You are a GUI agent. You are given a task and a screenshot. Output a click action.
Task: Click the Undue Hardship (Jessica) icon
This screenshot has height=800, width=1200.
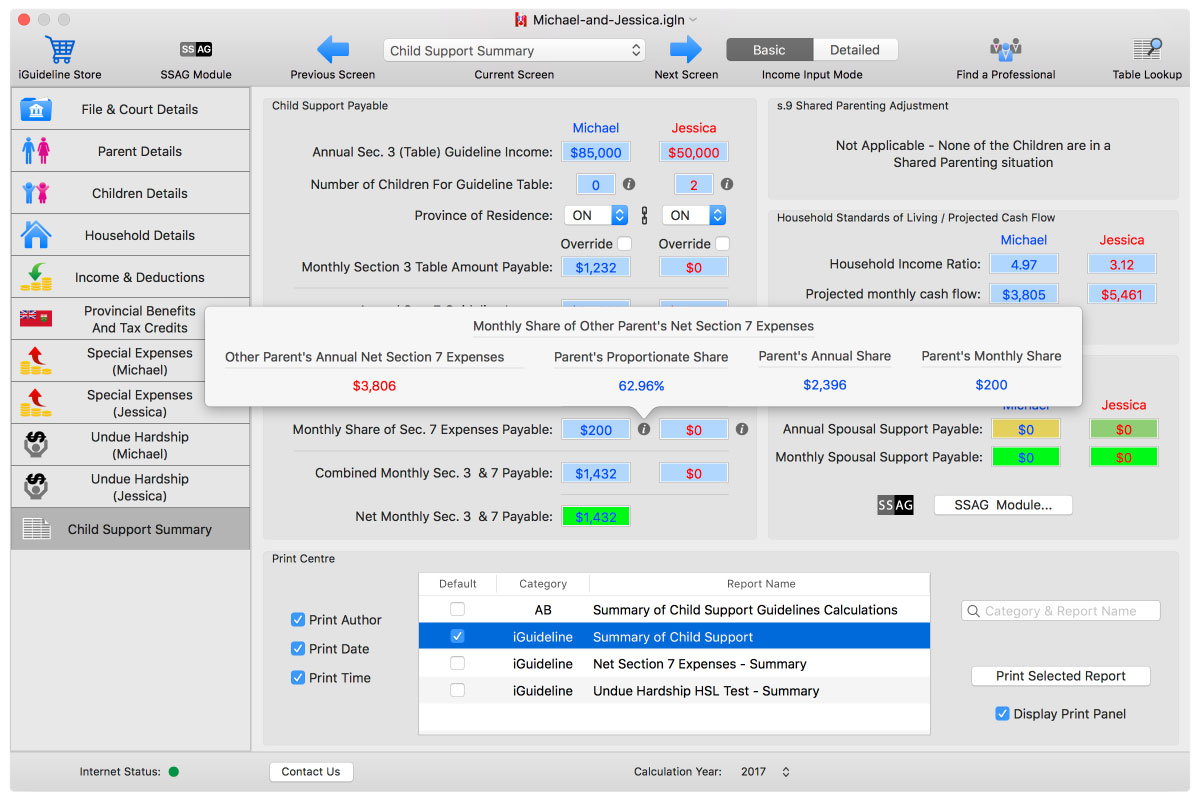click(x=36, y=487)
